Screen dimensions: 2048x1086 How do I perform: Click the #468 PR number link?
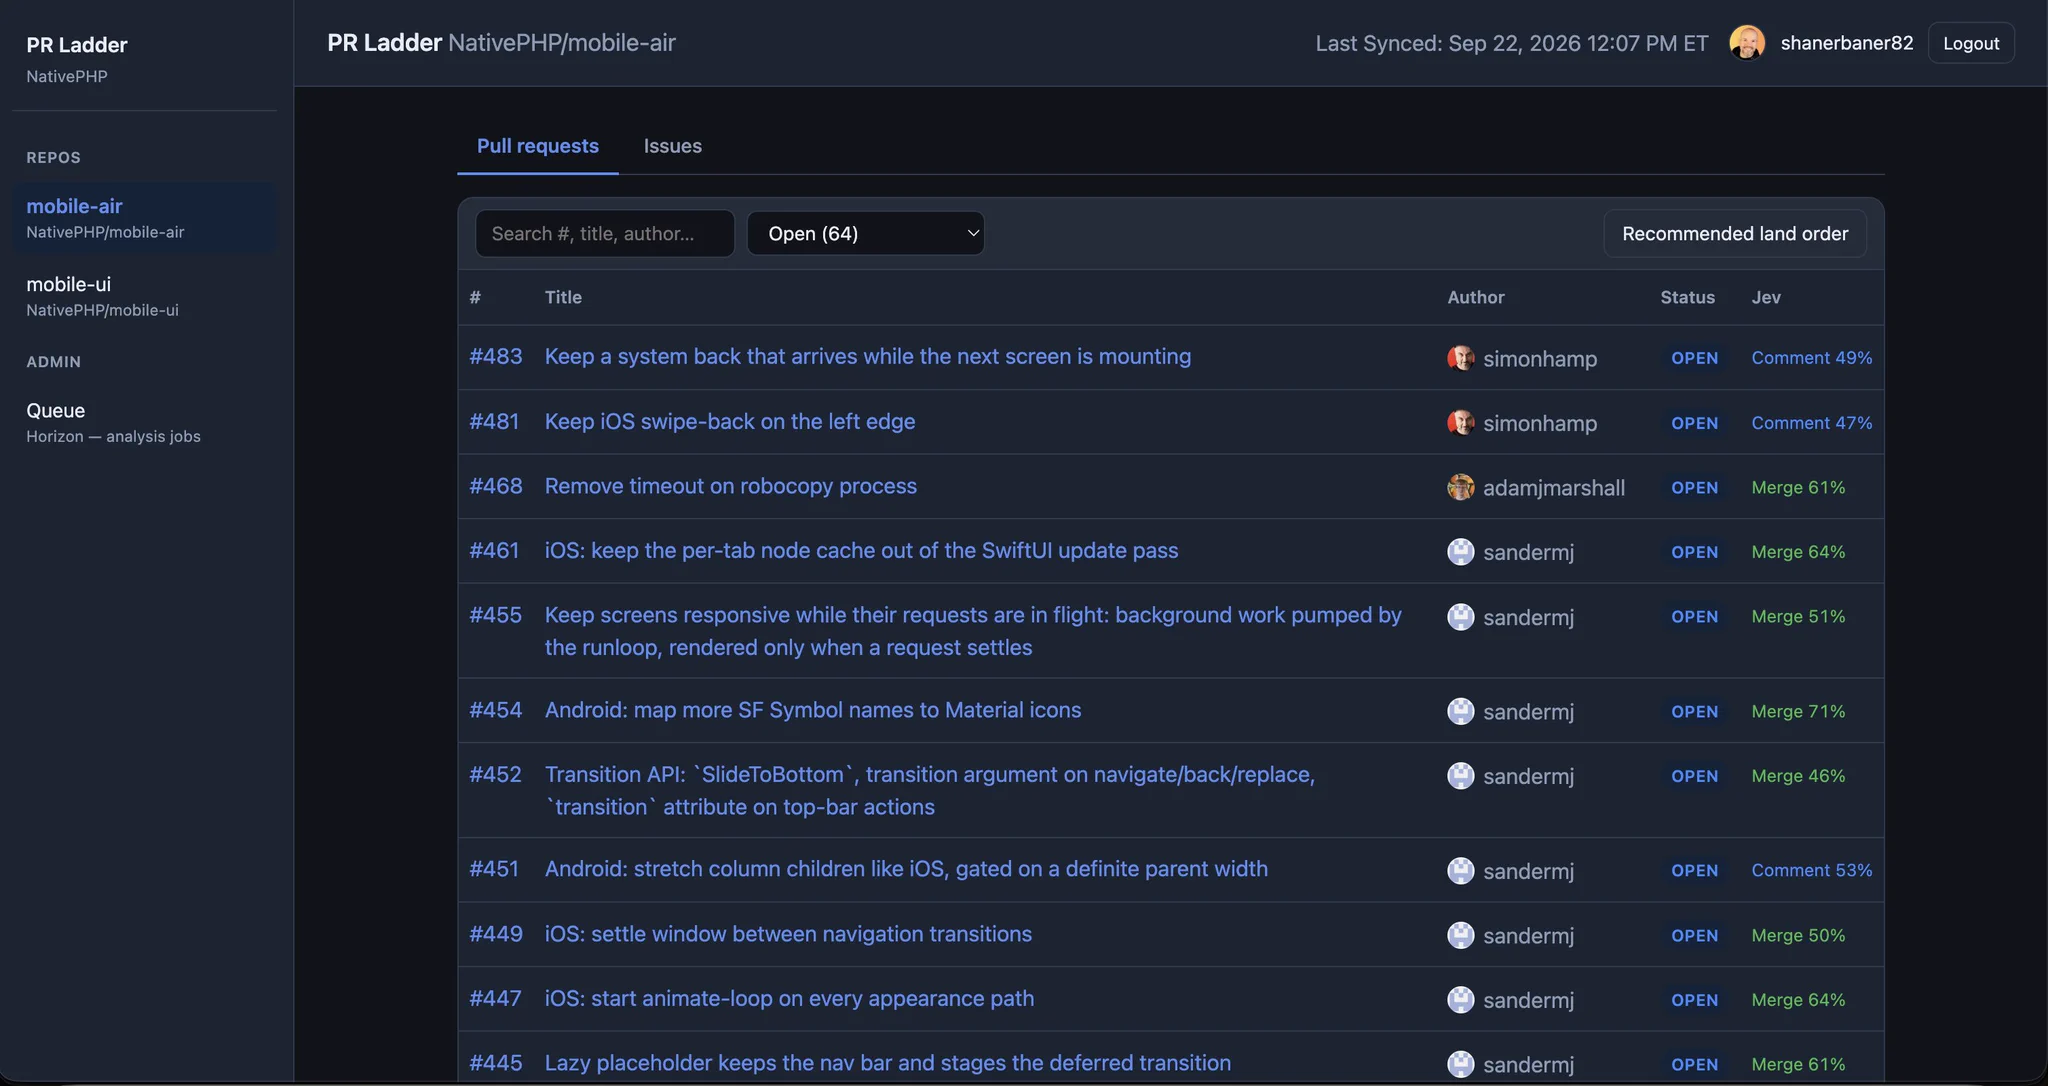pos(496,486)
